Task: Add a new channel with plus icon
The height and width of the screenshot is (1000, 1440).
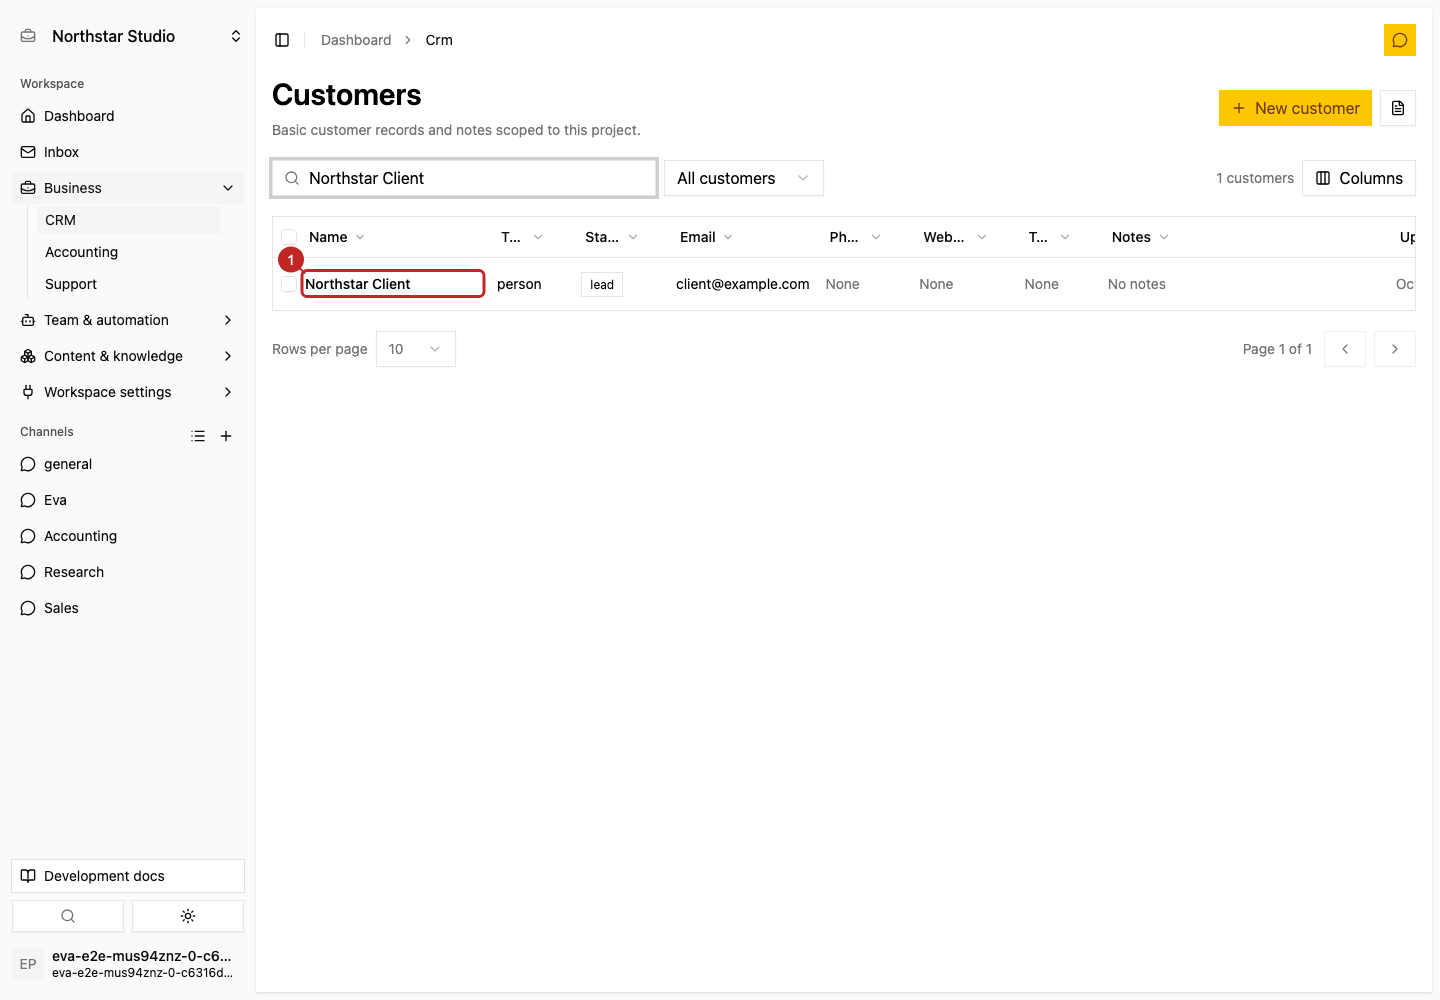Action: click(x=226, y=436)
